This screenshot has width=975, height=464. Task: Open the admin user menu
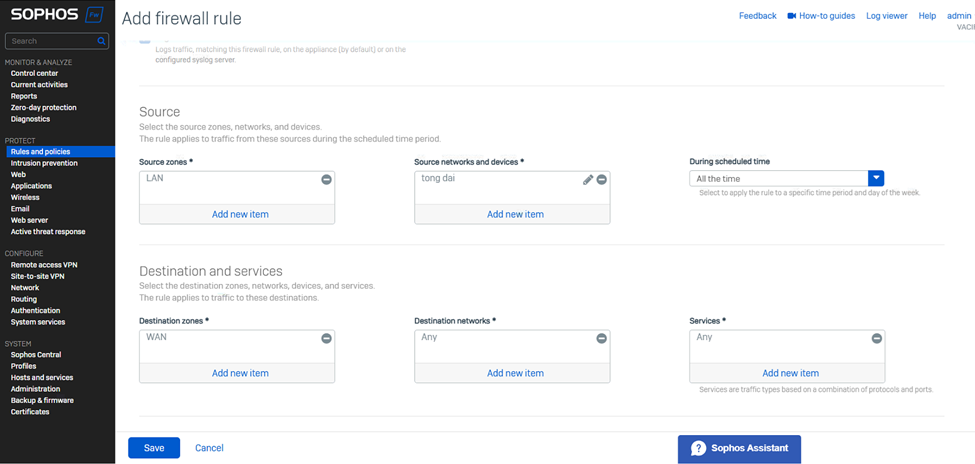tap(959, 16)
